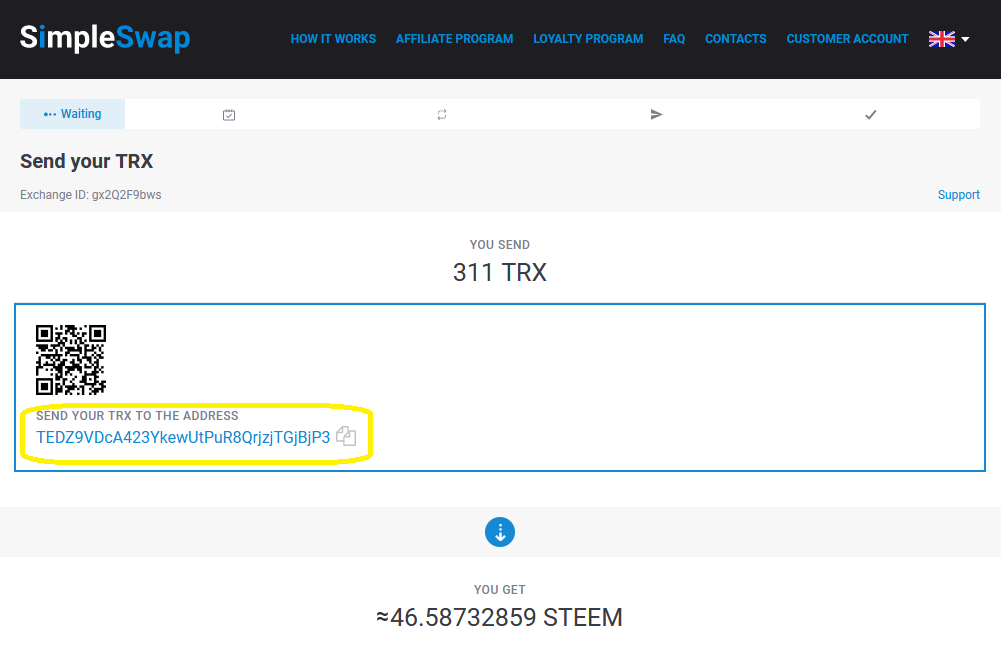Click the YOU GET label

tap(500, 590)
